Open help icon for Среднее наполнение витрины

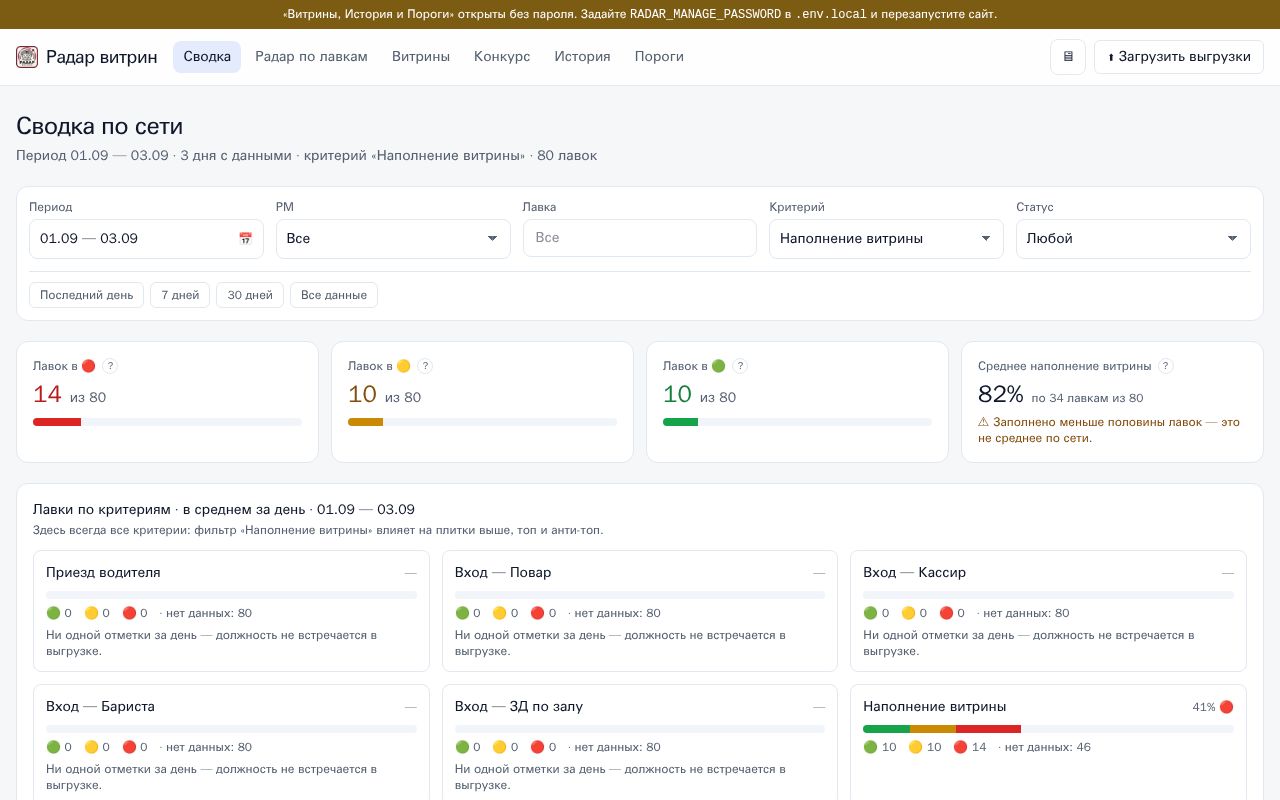click(x=1166, y=366)
